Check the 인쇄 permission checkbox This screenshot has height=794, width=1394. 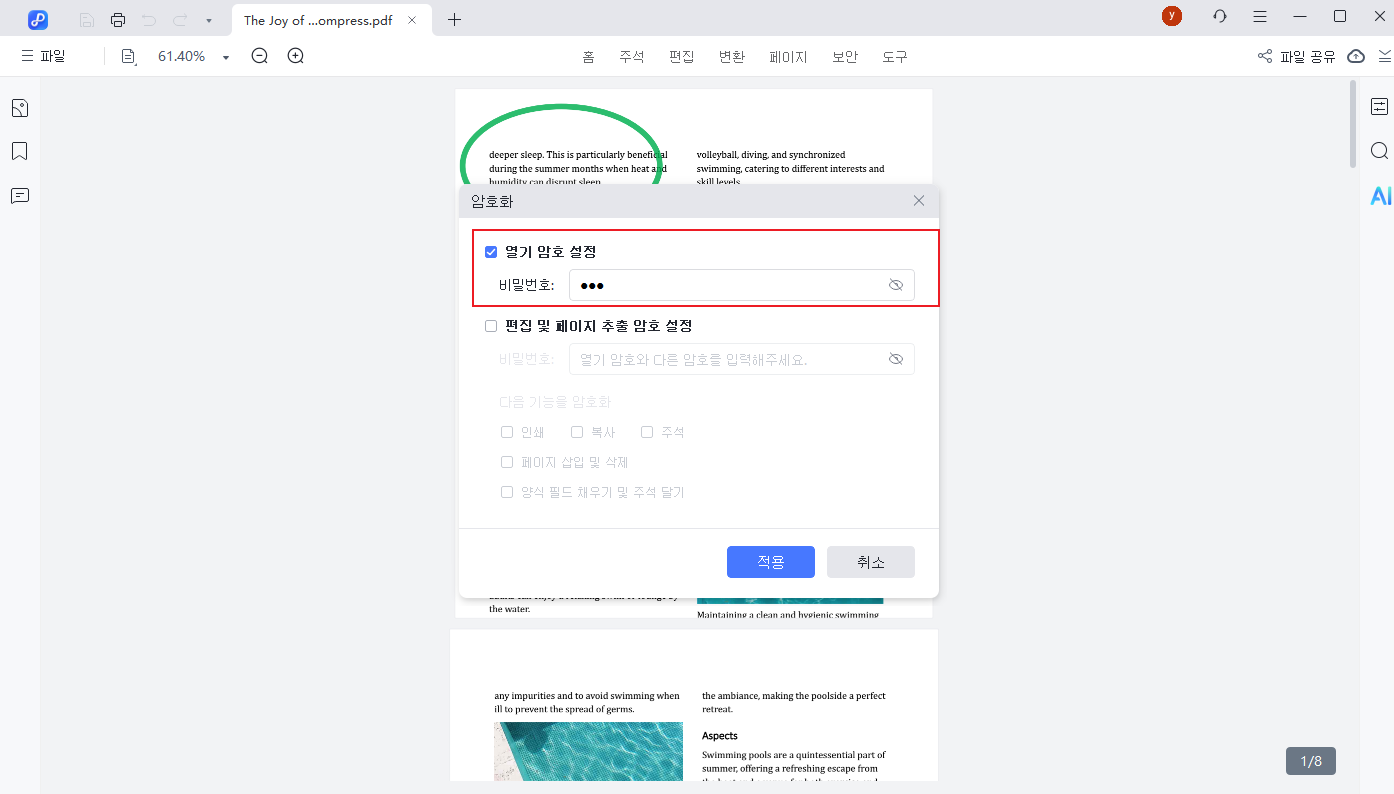[507, 431]
